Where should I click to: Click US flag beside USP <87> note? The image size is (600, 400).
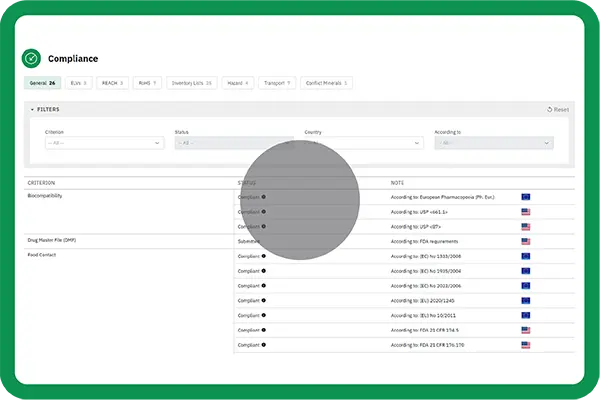(526, 227)
